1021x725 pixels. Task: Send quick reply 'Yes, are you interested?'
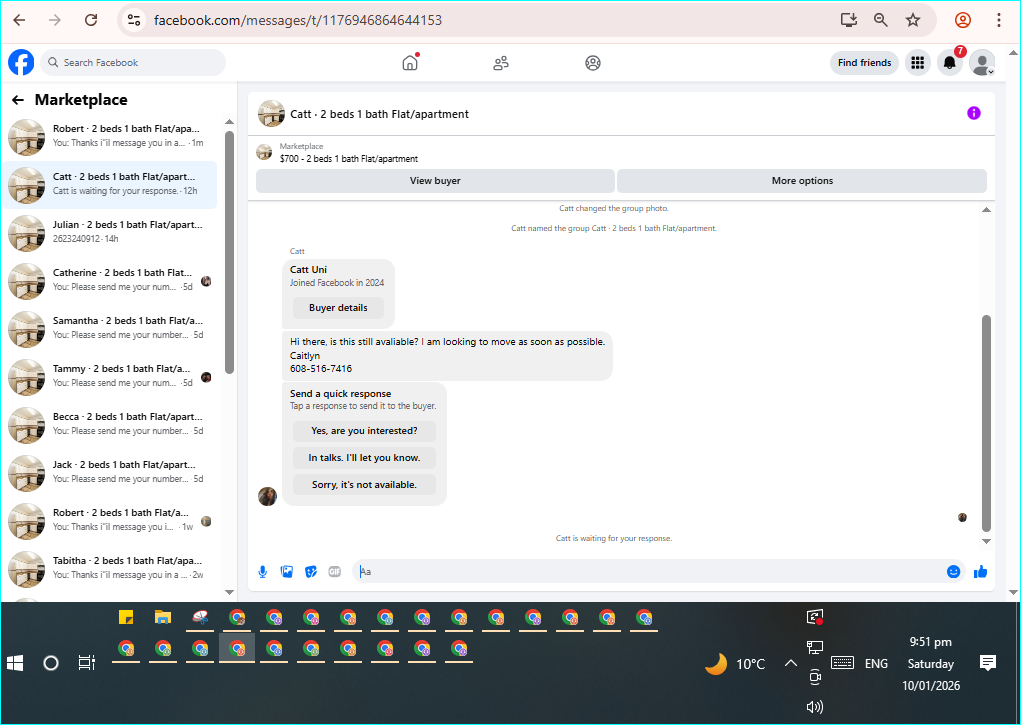(x=364, y=431)
